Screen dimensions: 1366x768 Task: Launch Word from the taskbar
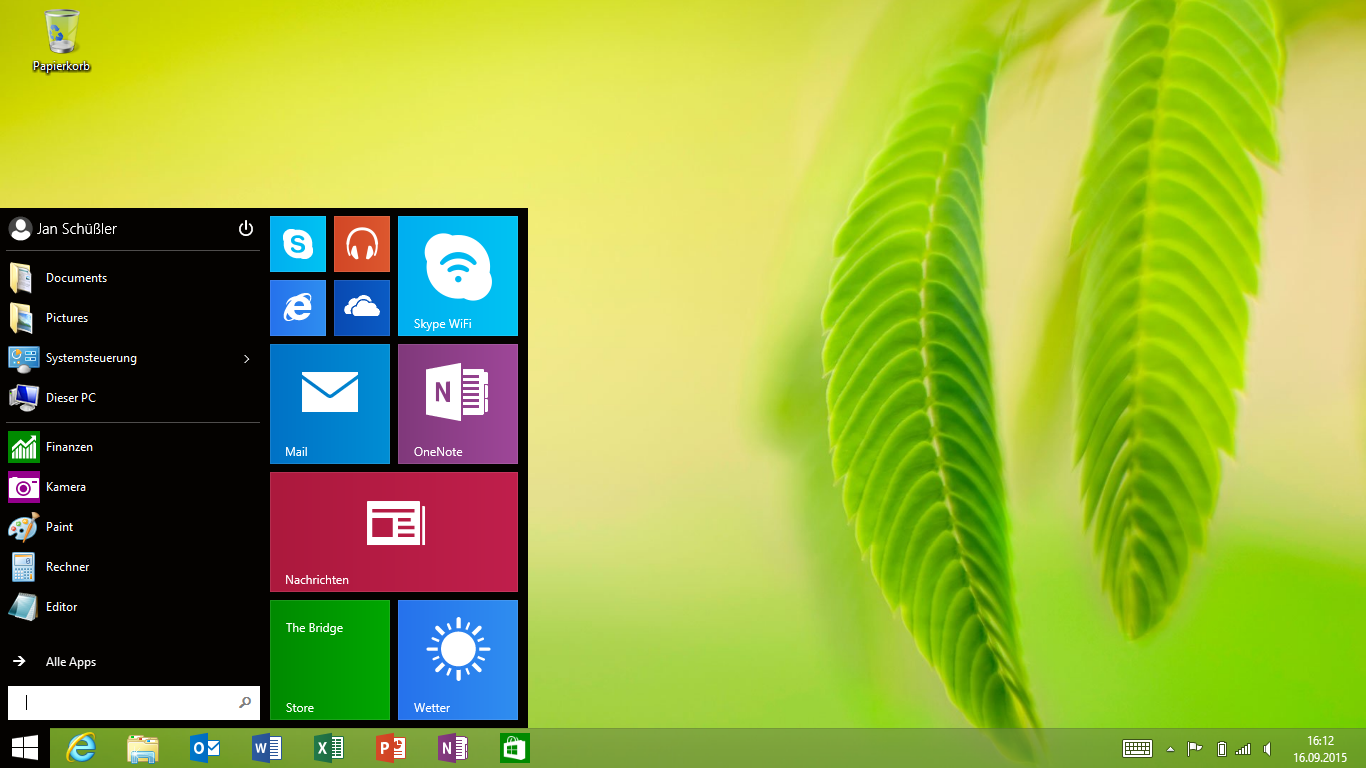tap(267, 748)
